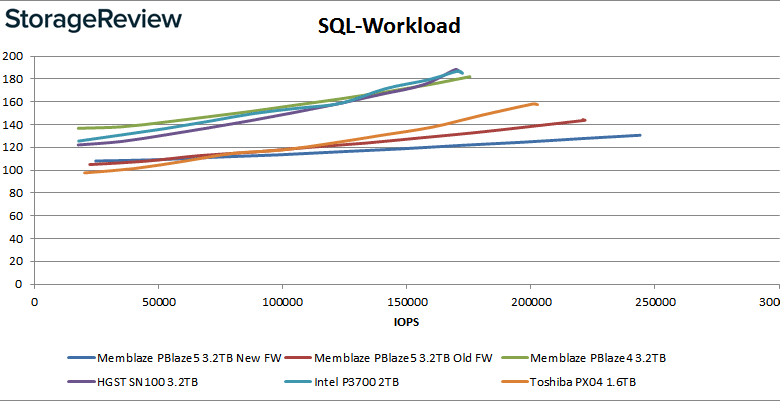Screen dimensions: 780x401
Task: Click orange legend line for Toshiba PX04
Action: coord(515,382)
